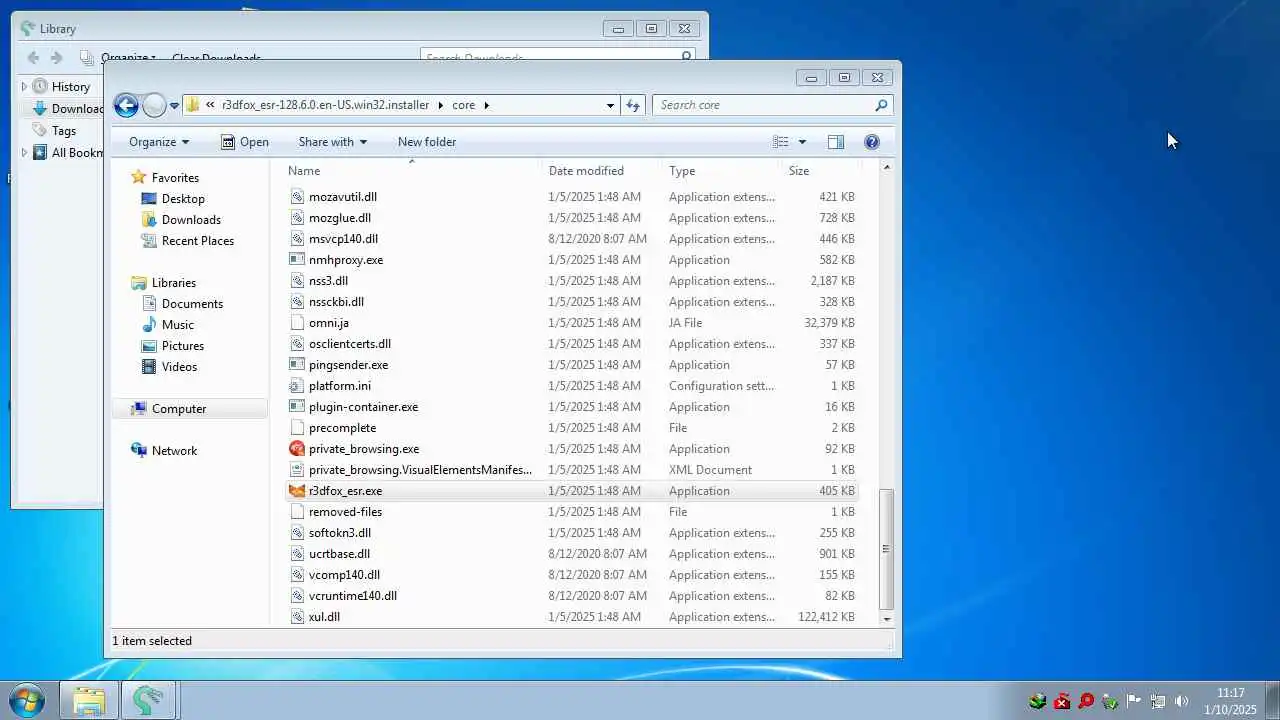This screenshot has width=1280, height=720.
Task: Click the Forward navigation arrow in Explorer
Action: pos(154,105)
